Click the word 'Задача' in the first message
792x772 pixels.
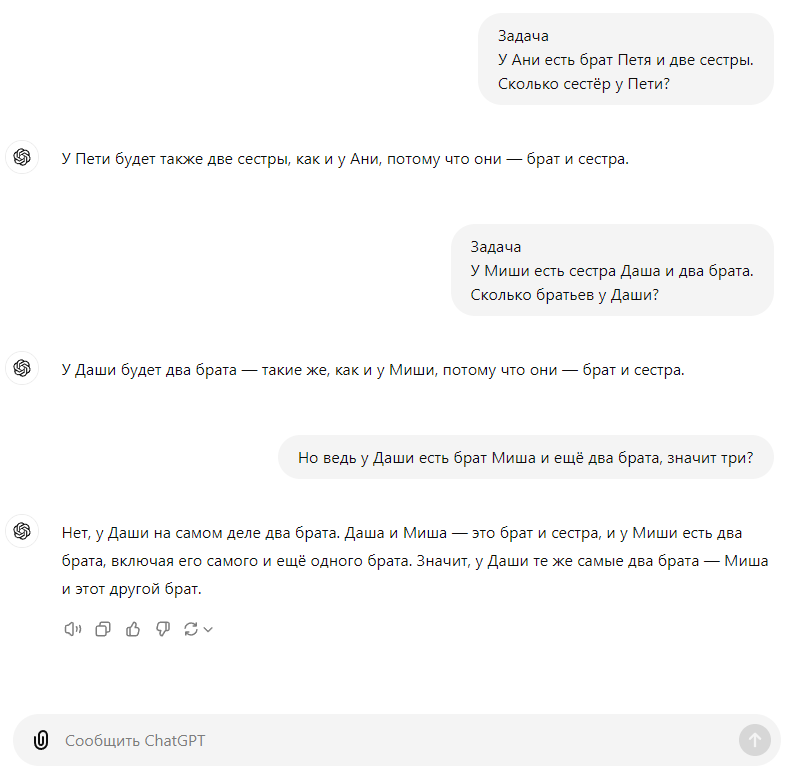[523, 36]
